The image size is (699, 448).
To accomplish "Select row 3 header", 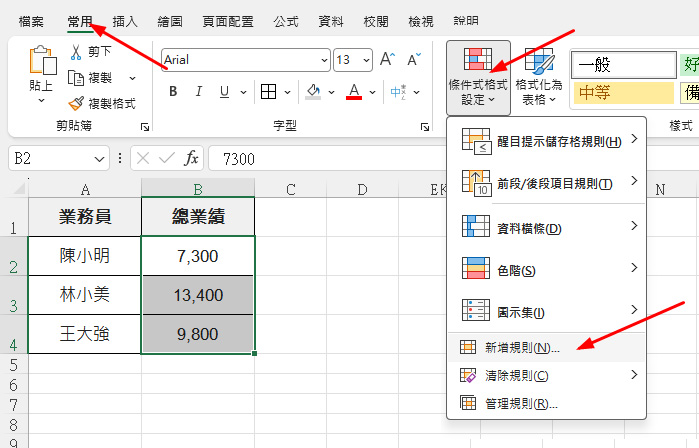I will [14, 296].
